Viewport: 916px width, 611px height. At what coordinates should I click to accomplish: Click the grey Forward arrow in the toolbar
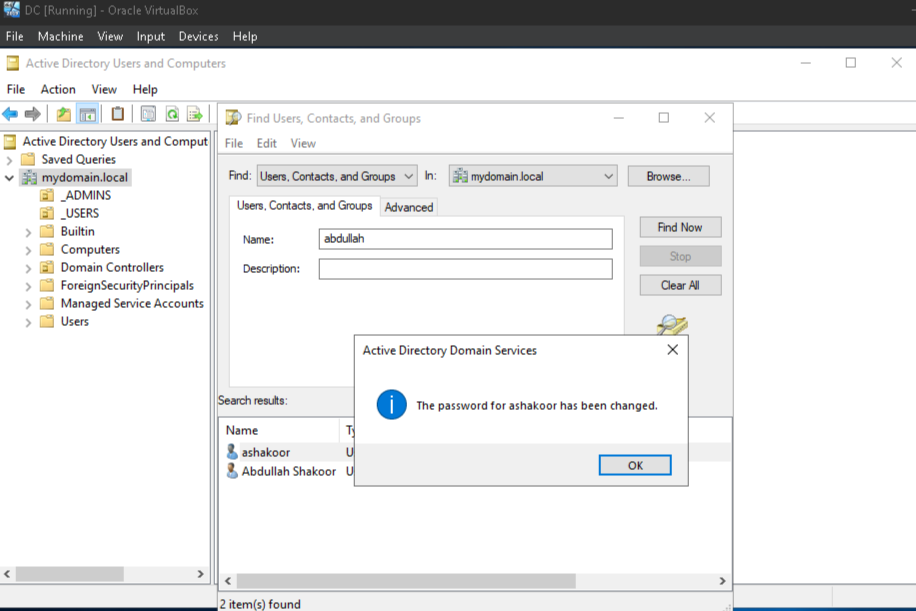[33, 114]
